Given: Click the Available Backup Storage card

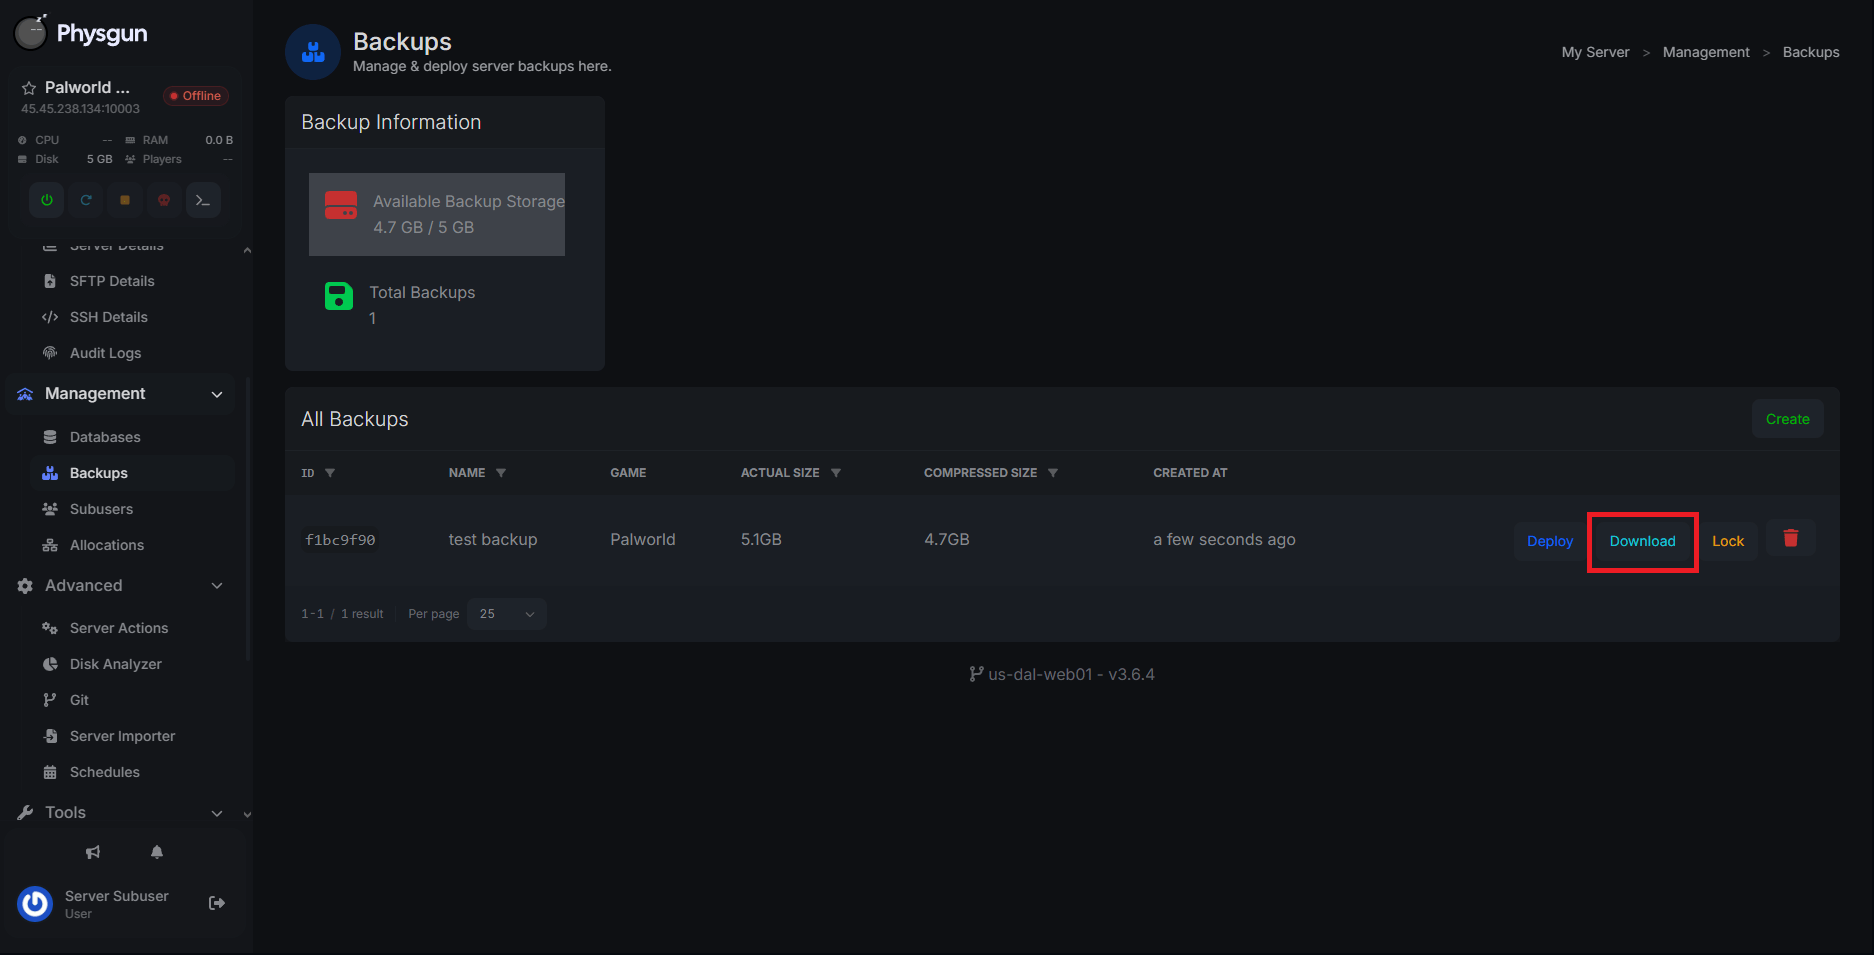Looking at the screenshot, I should 437,214.
